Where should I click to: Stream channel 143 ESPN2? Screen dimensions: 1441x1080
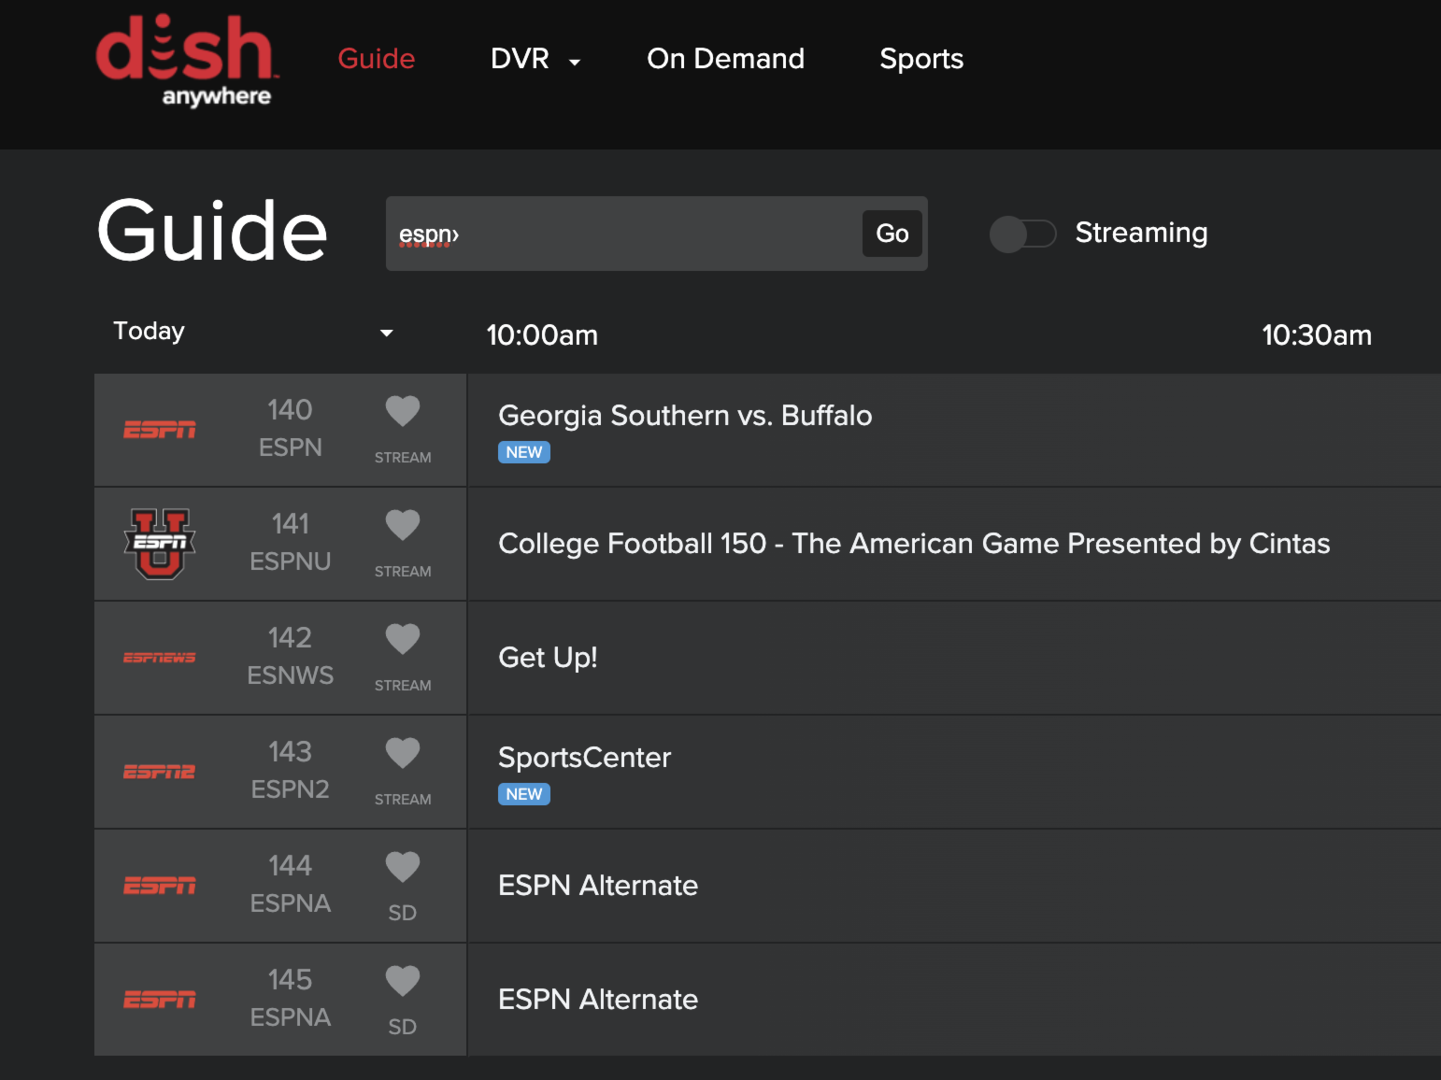click(x=403, y=799)
